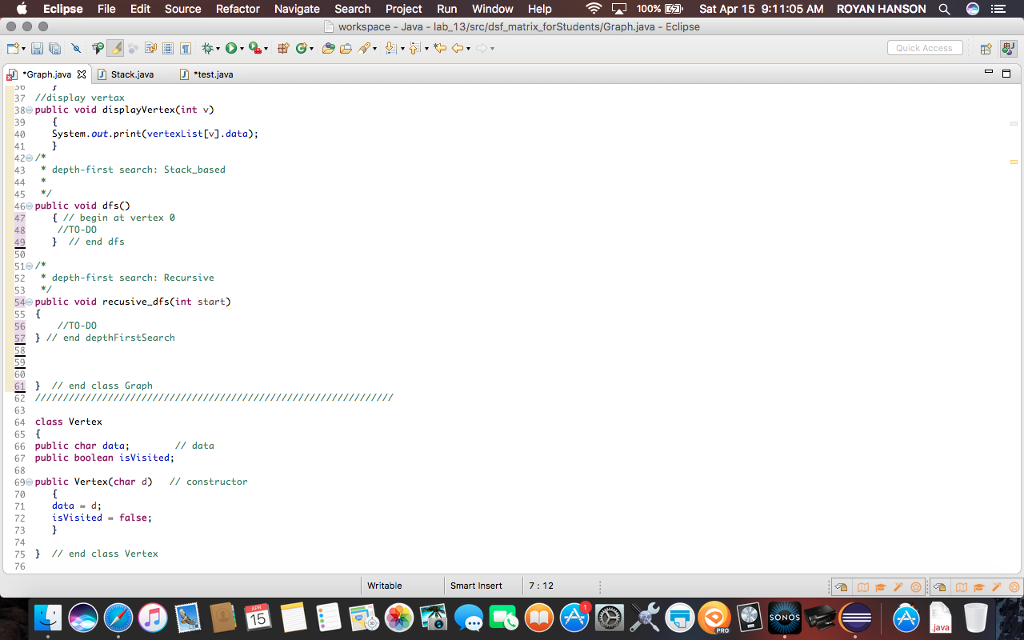
Task: Open the Run configurations dropdown arrow
Action: (241, 47)
